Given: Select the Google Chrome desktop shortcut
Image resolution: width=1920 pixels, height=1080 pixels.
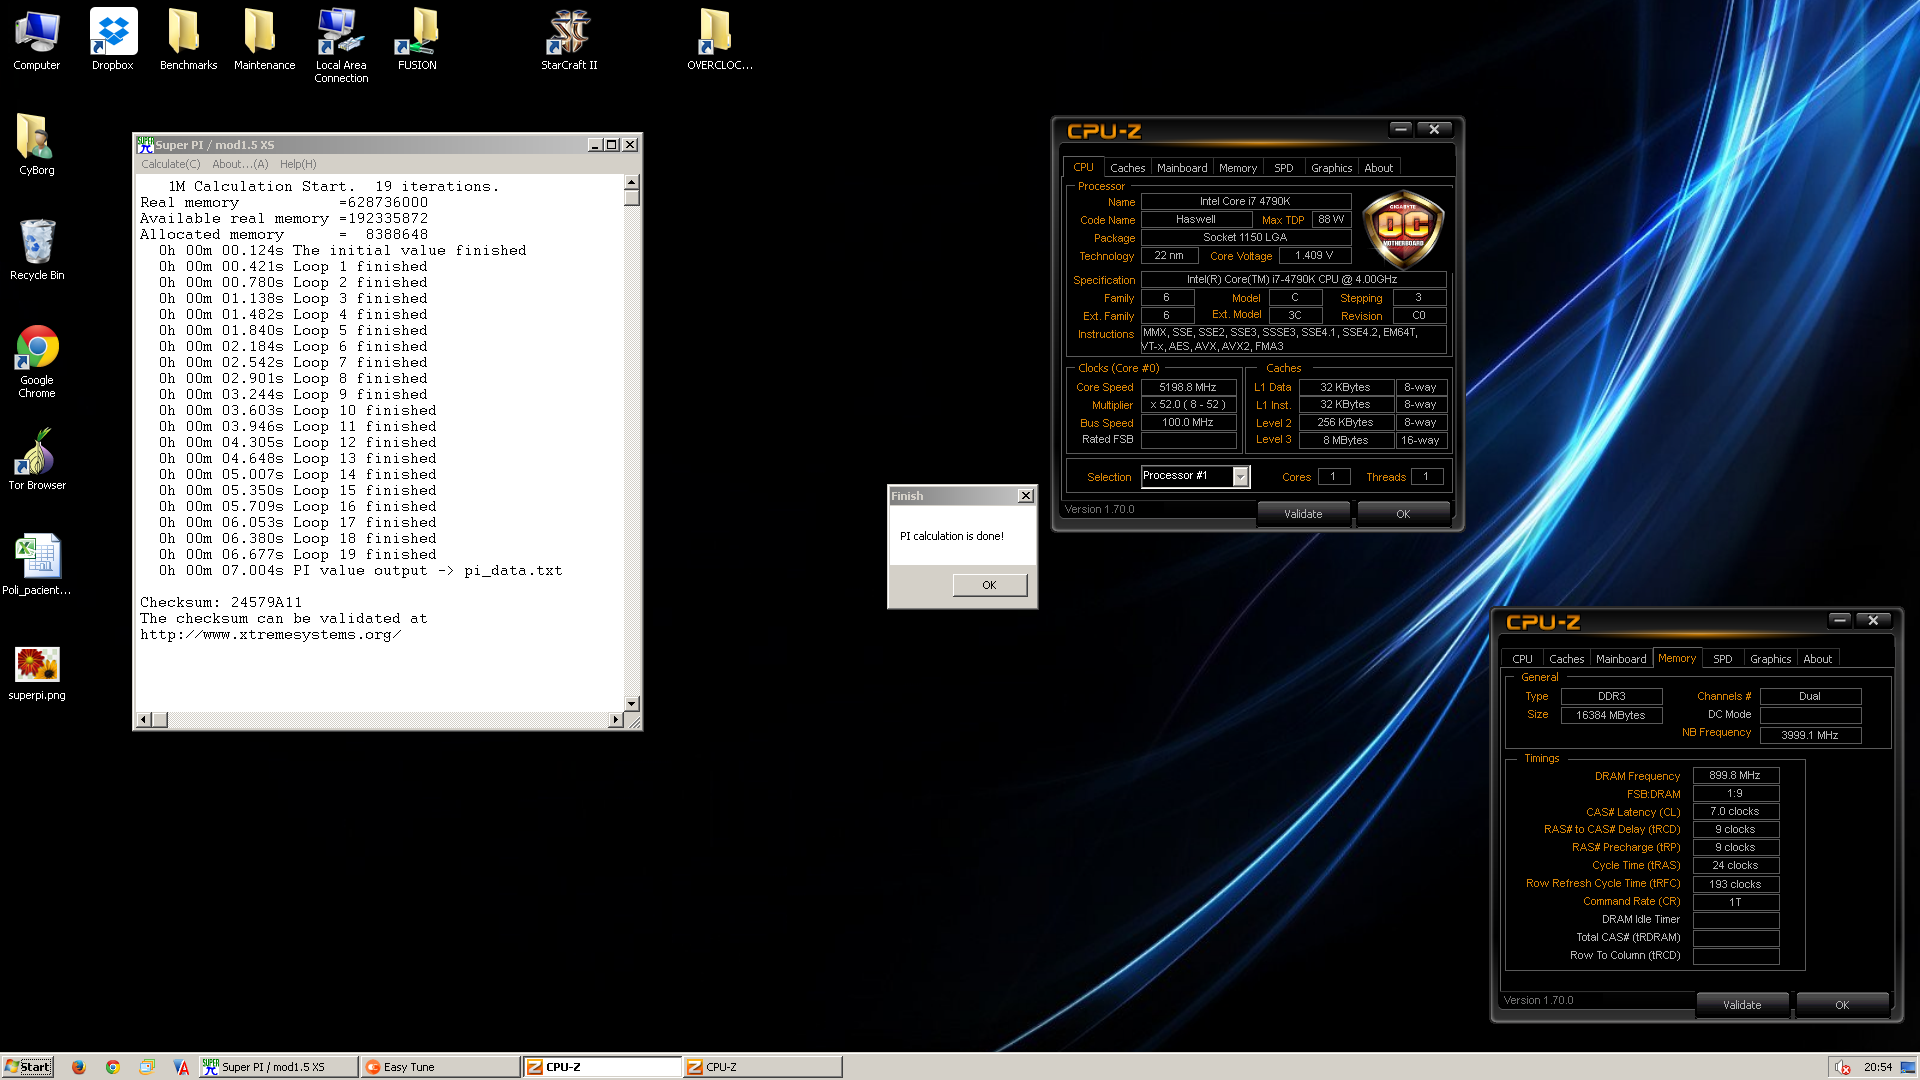Looking at the screenshot, I should tap(37, 362).
